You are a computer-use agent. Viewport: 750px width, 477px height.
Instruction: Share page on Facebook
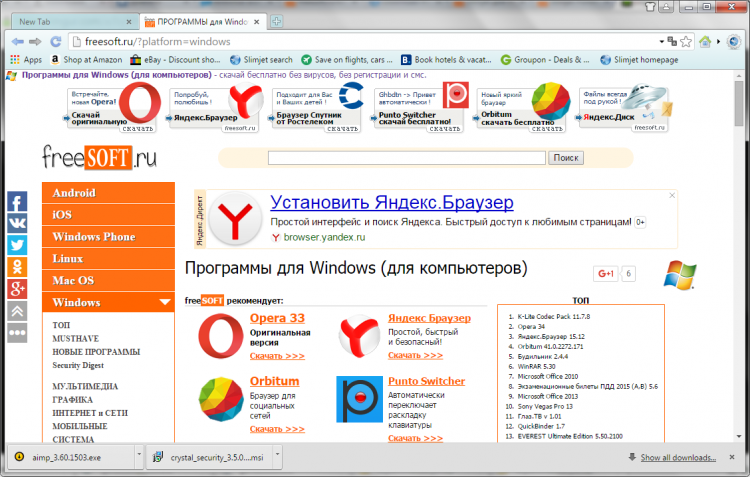17,201
